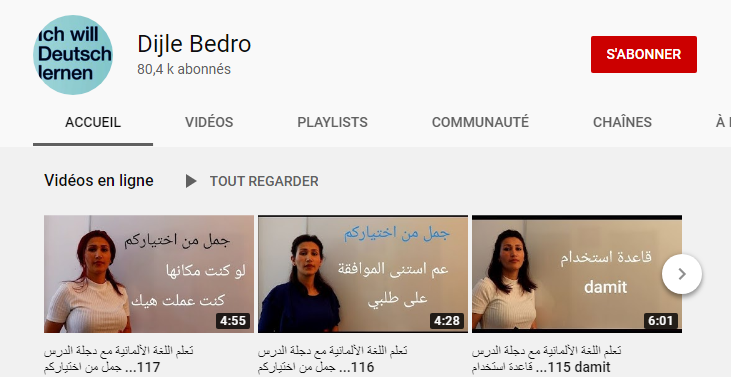This screenshot has width=731, height=377.
Task: Click the play icon beside Tout Regarder
Action: (x=191, y=181)
